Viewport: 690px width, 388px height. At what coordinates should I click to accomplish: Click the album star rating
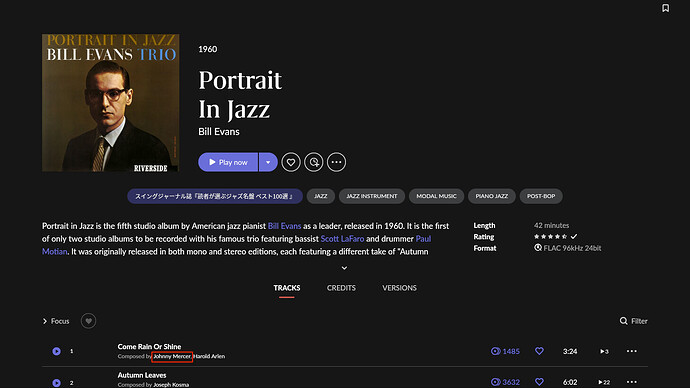coord(551,237)
